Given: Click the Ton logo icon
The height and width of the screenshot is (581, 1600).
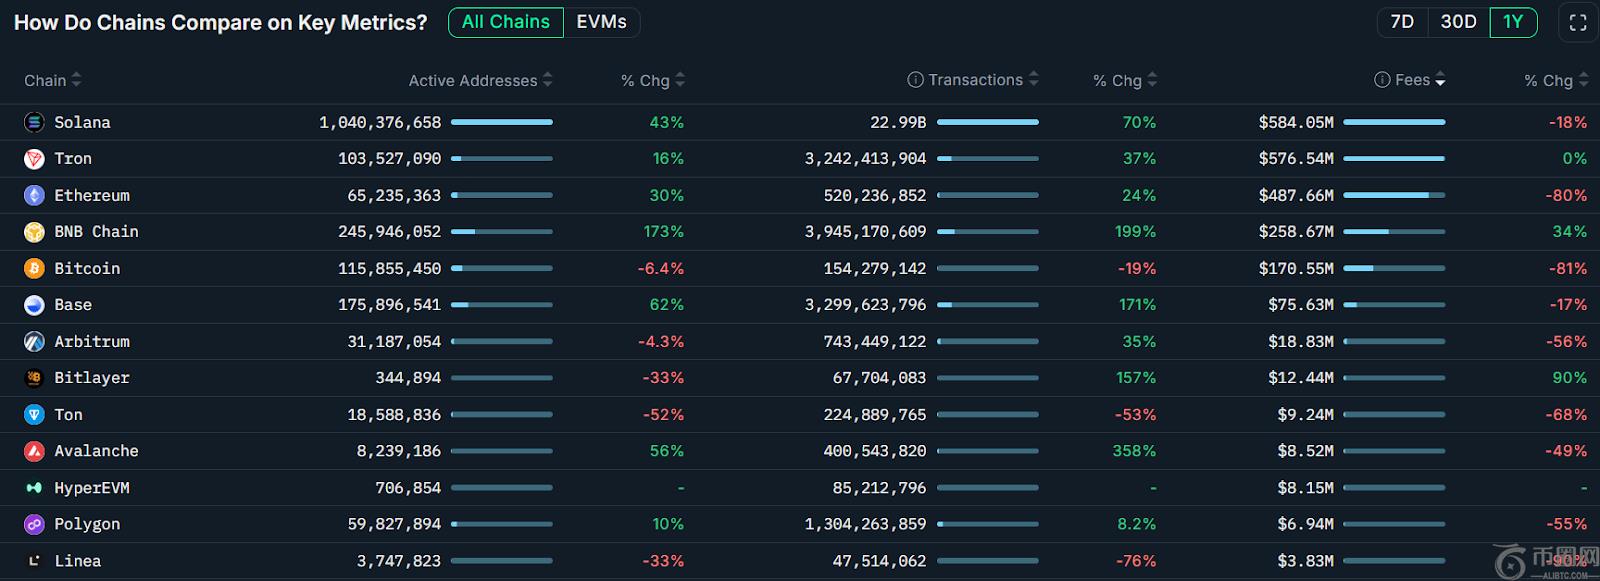Looking at the screenshot, I should 34,414.
